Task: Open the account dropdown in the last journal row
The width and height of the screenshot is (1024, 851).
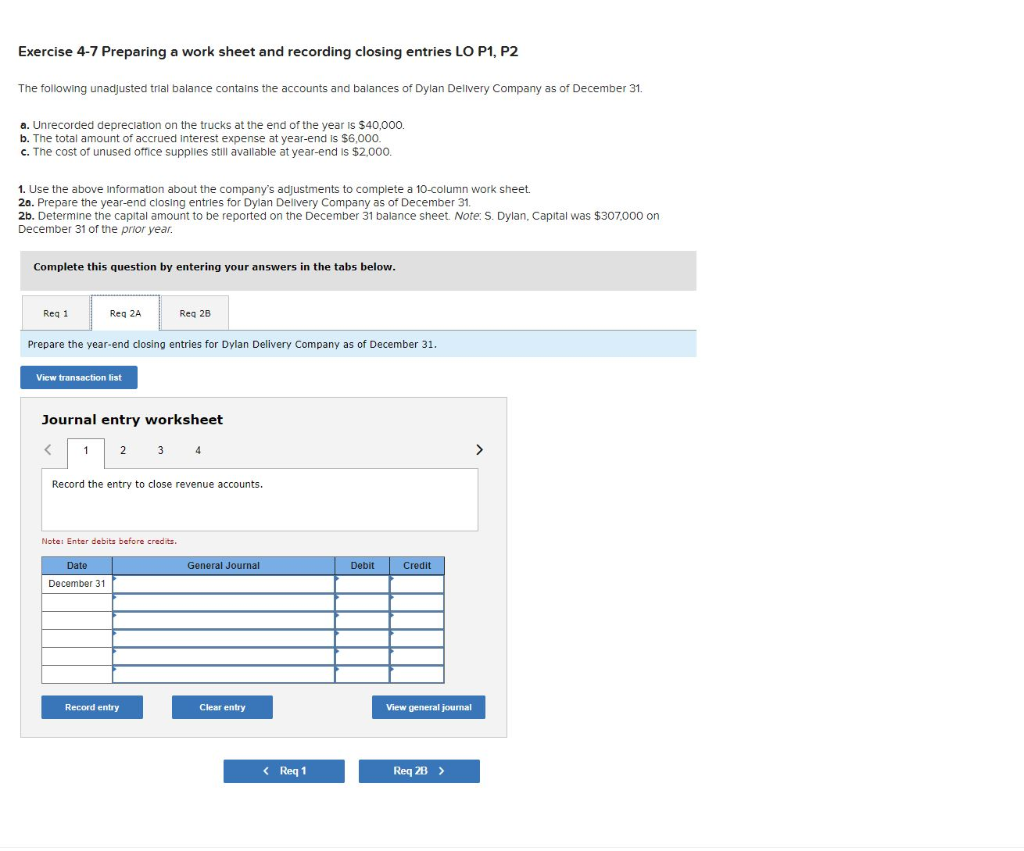Action: [223, 673]
